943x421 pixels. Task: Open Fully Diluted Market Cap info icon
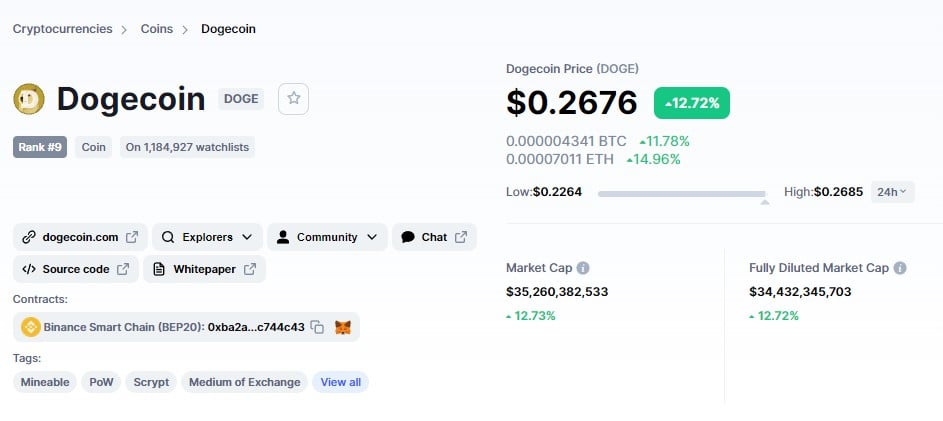[x=900, y=268]
